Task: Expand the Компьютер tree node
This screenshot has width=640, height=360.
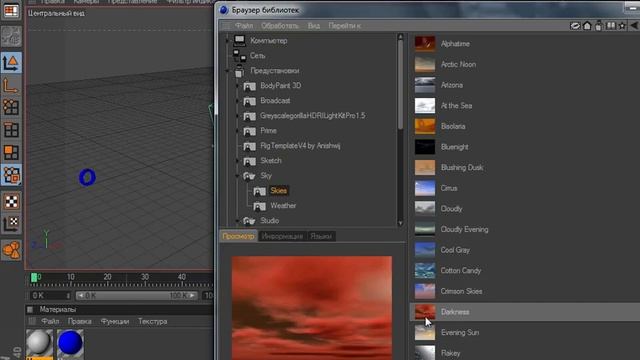Action: [227, 41]
